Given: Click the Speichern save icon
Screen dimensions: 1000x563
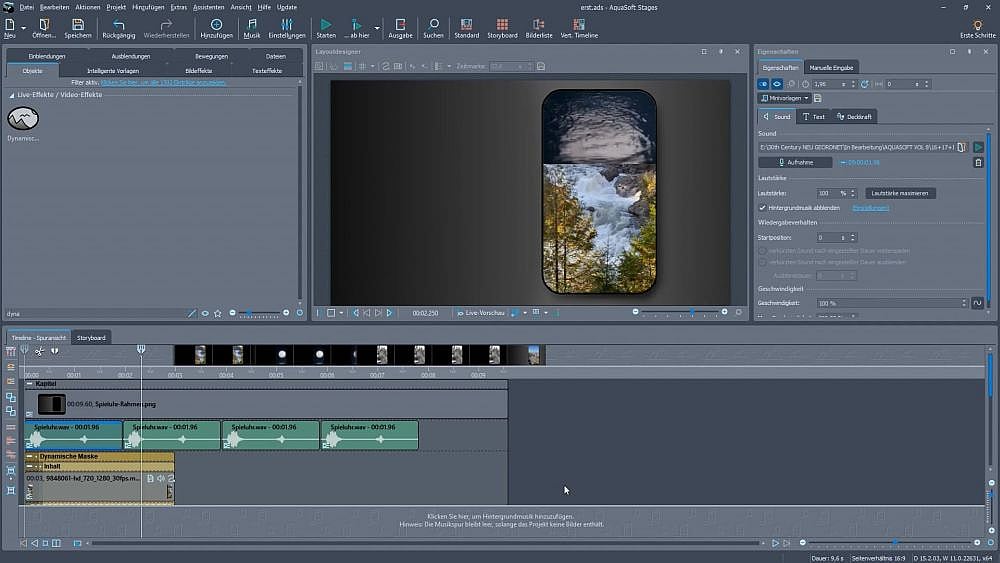Looking at the screenshot, I should pos(78,24).
